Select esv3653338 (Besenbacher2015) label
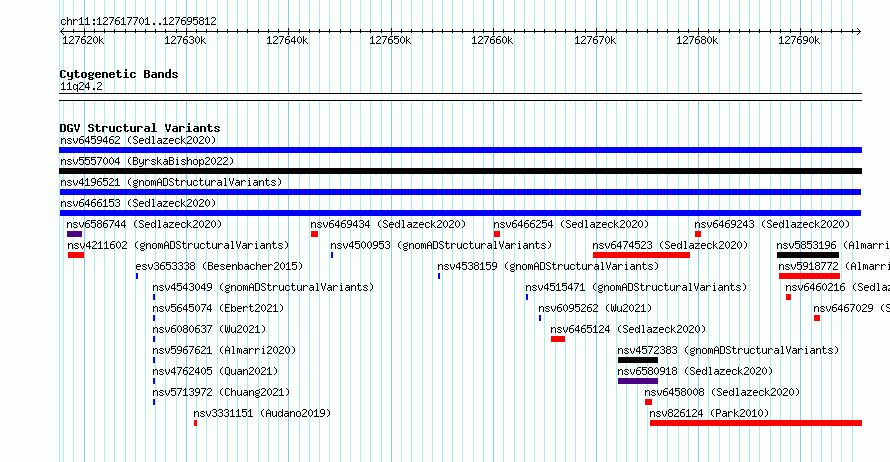Viewport: 890px width, 462px height. click(x=219, y=266)
